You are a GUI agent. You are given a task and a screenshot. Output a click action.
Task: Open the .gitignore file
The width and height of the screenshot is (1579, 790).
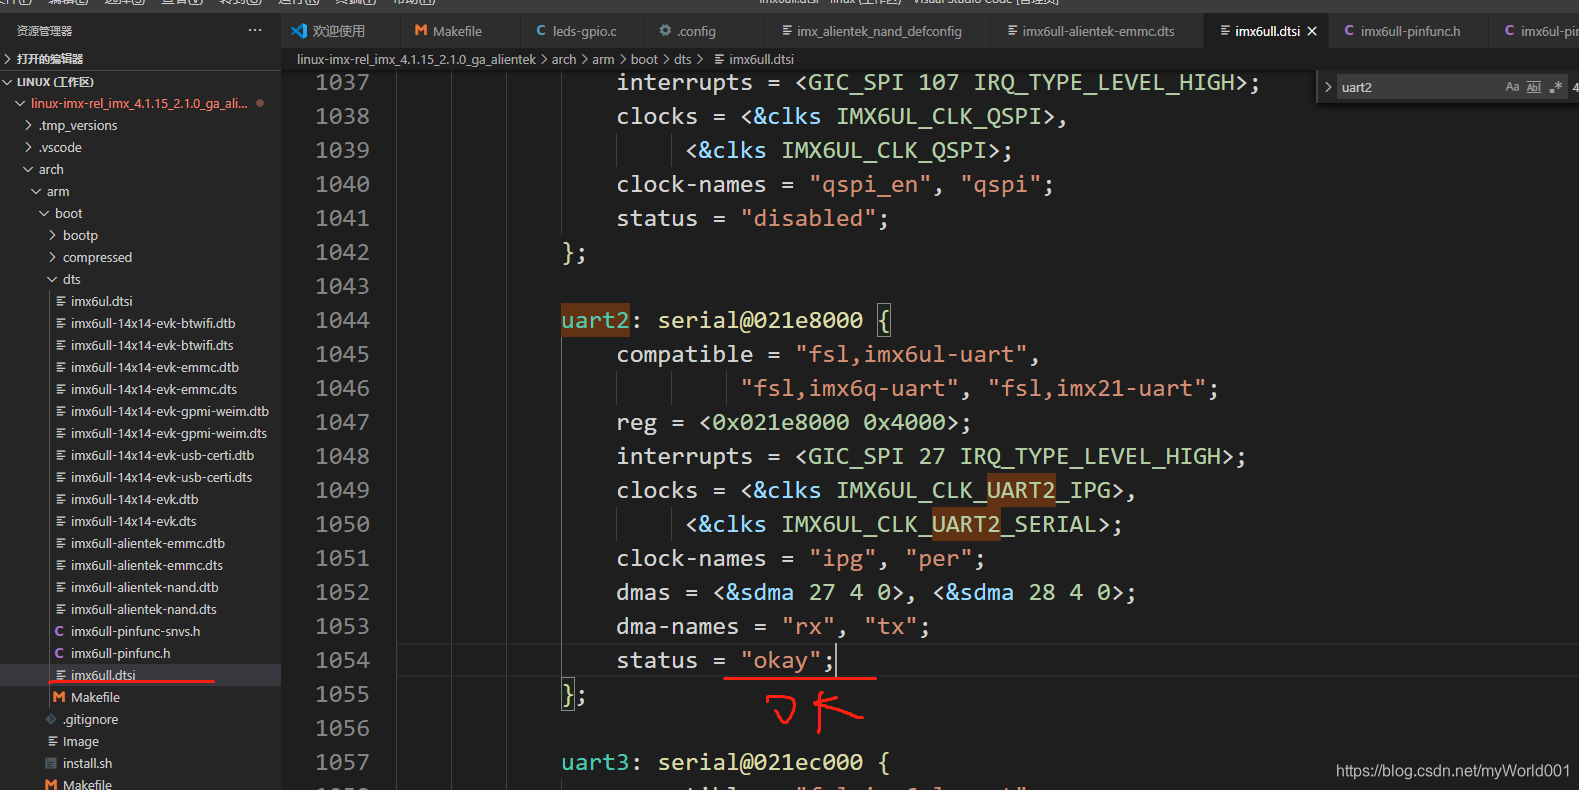pos(90,719)
